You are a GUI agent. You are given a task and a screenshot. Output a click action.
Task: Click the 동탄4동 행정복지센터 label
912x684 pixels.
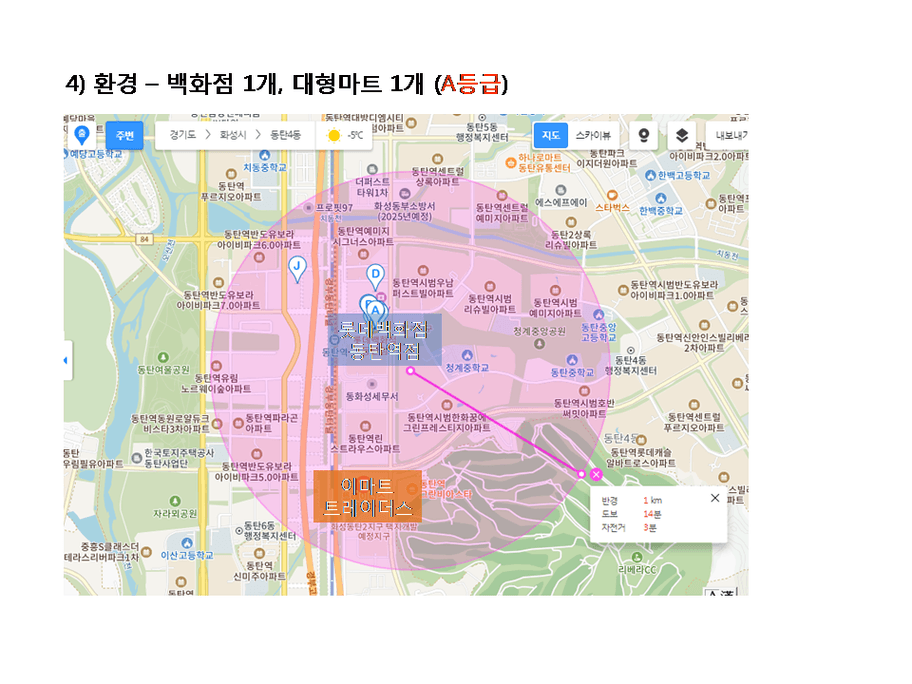click(x=630, y=365)
